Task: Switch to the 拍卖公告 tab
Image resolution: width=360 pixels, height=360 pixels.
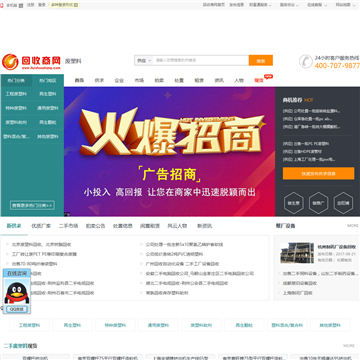Action: coord(95,226)
